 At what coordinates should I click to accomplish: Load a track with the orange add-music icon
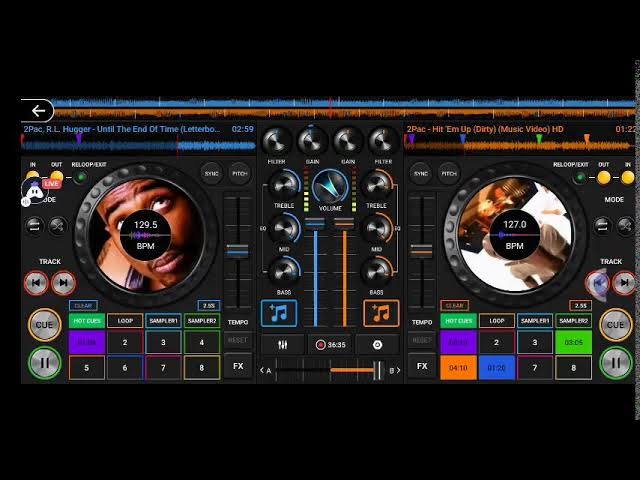(380, 313)
